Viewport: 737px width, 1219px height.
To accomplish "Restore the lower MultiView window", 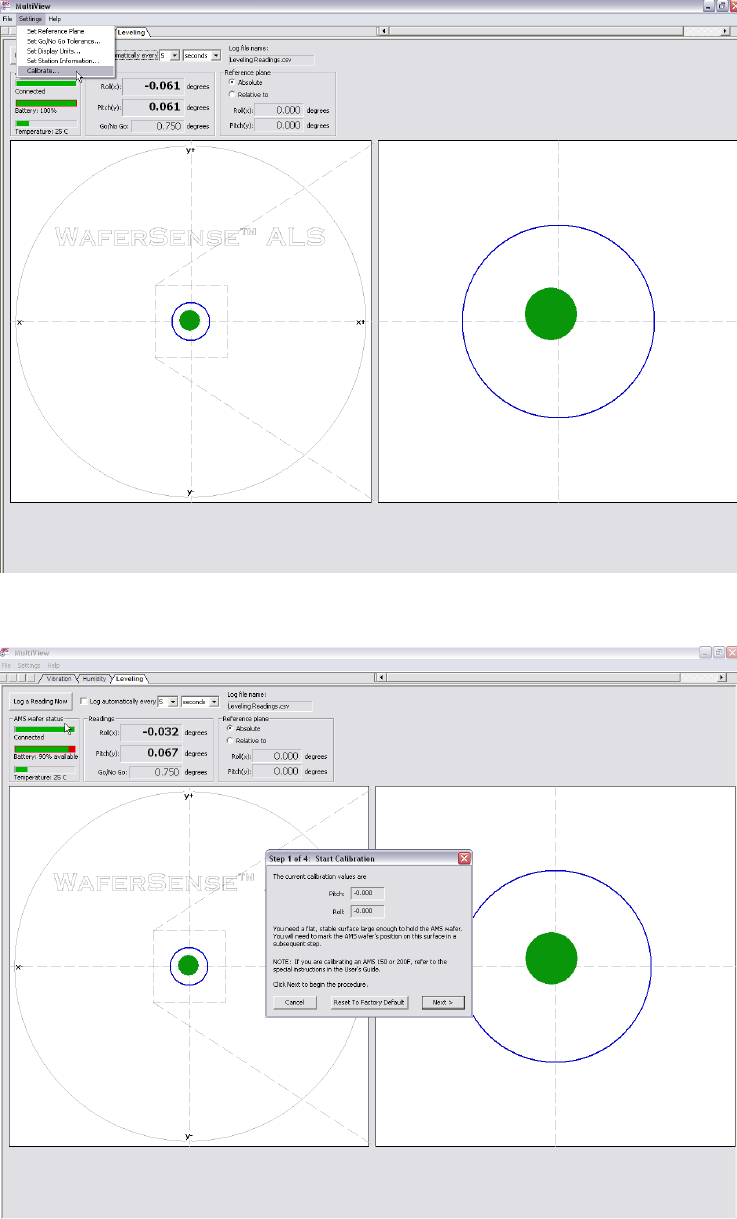I will coord(718,652).
